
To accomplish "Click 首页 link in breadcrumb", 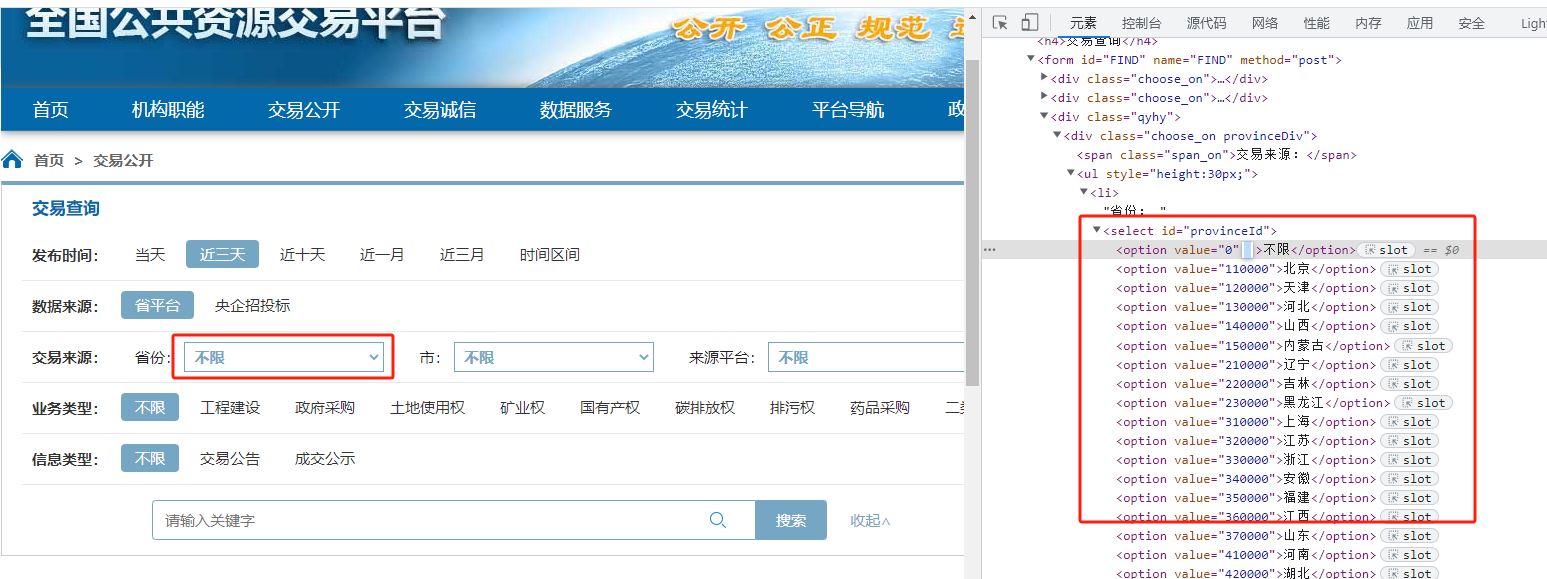I will 49,160.
